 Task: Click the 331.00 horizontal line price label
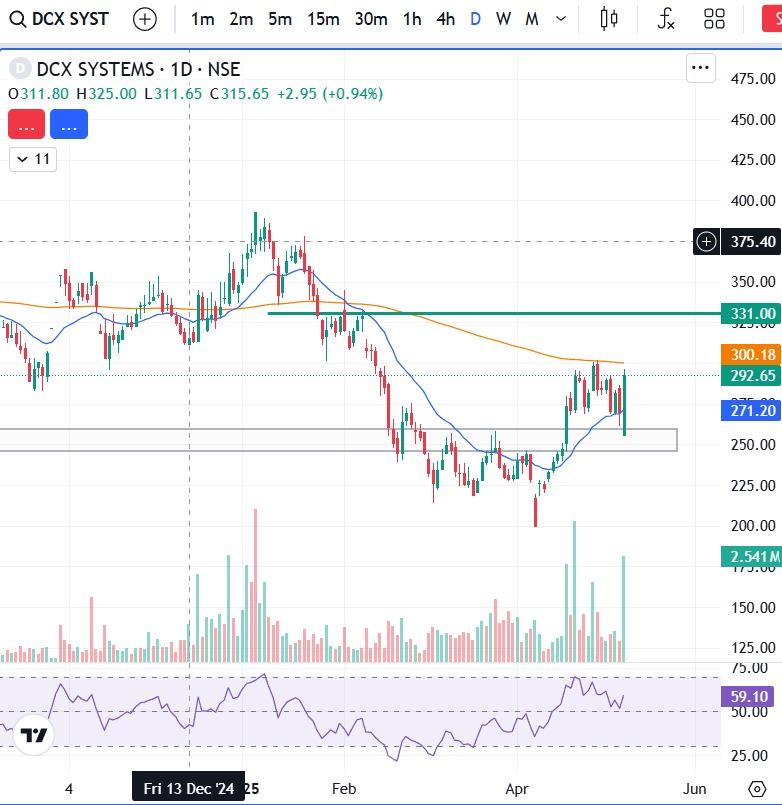[x=752, y=314]
